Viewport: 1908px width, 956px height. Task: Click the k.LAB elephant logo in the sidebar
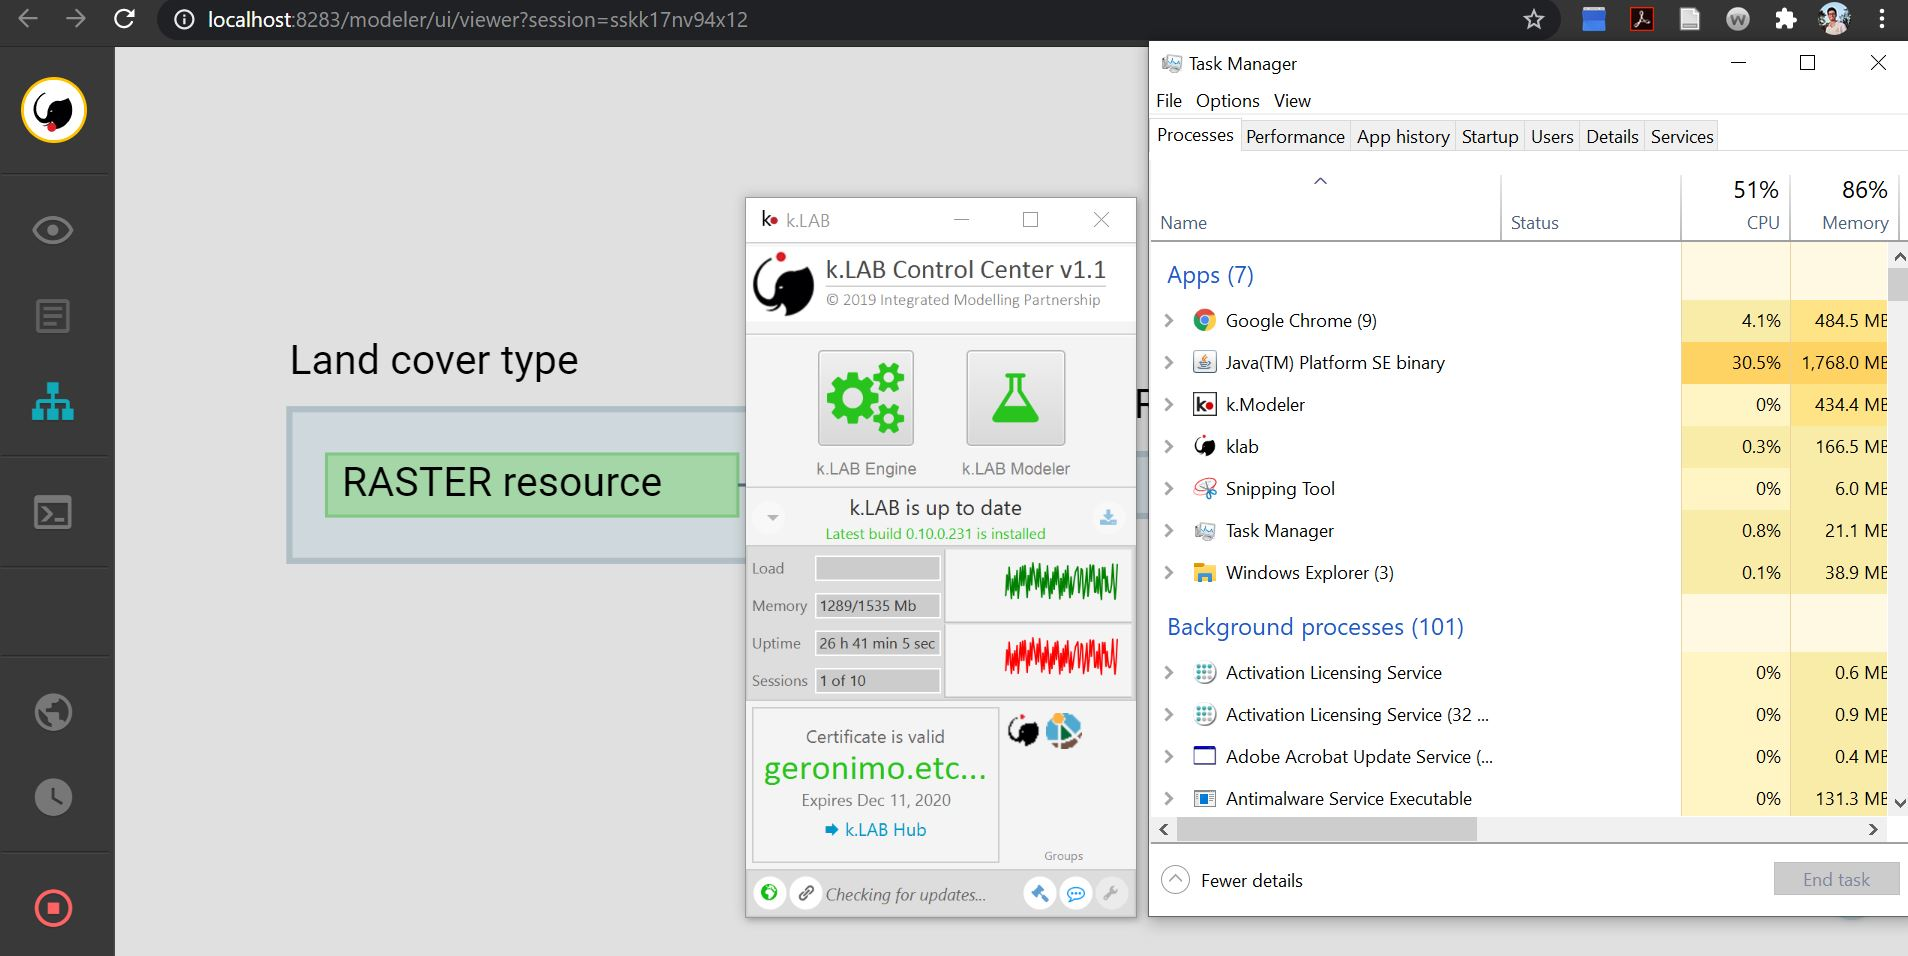click(54, 110)
